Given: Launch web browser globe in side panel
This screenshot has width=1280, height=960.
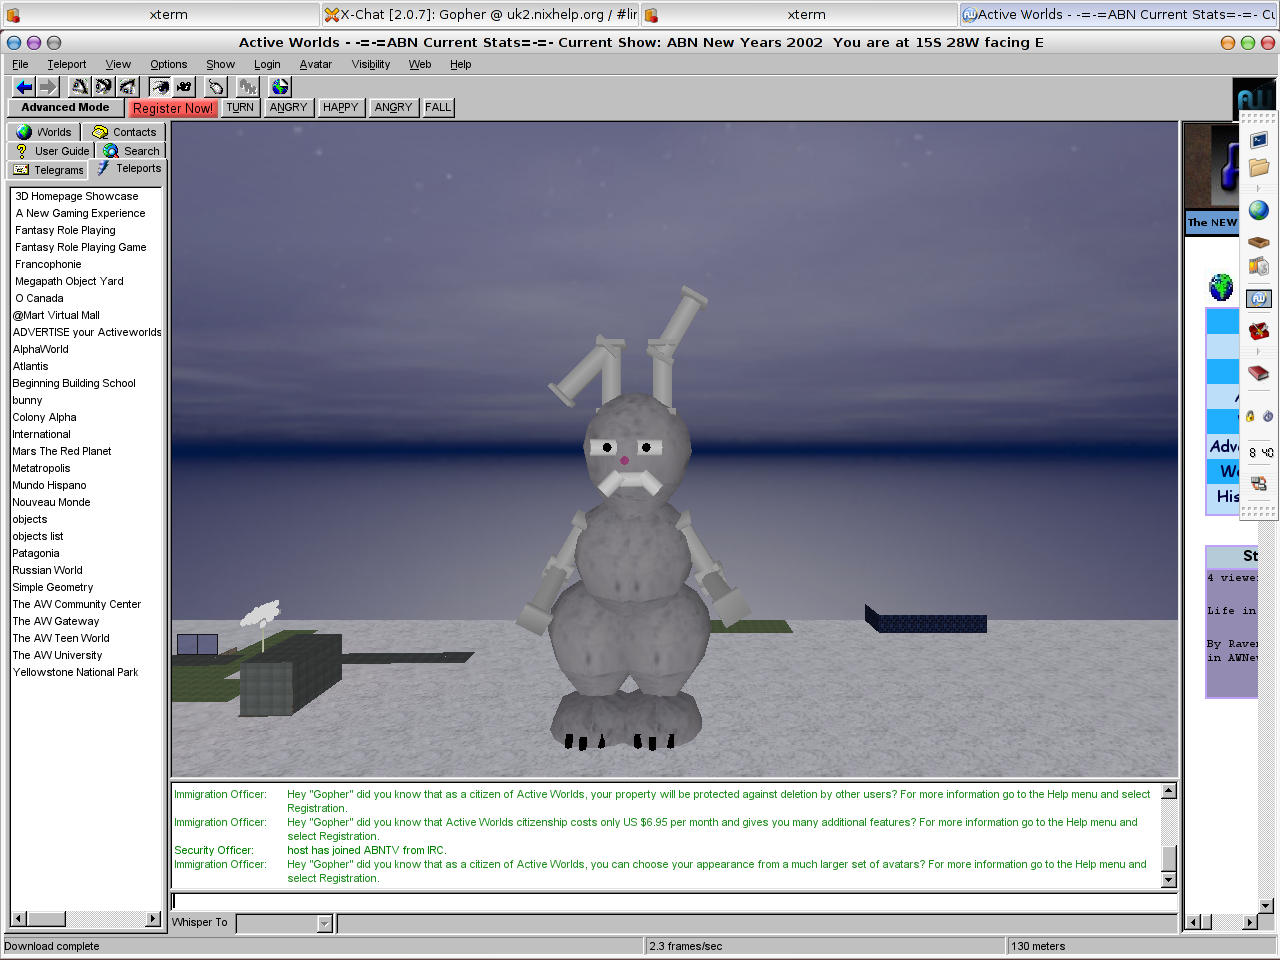Looking at the screenshot, I should (x=1259, y=210).
